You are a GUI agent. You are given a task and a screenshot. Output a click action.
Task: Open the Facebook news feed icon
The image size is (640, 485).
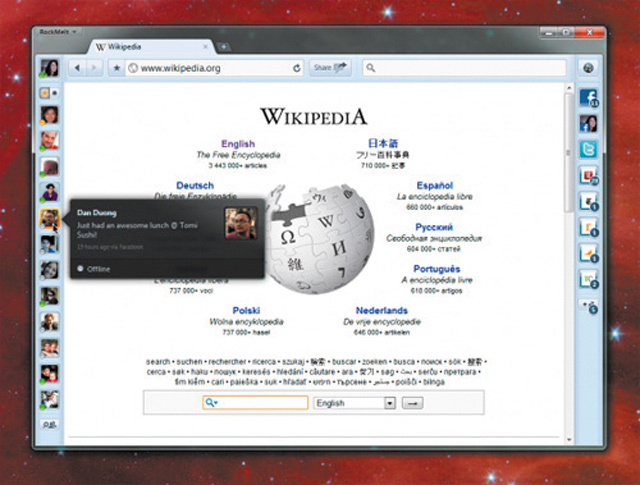click(x=588, y=98)
